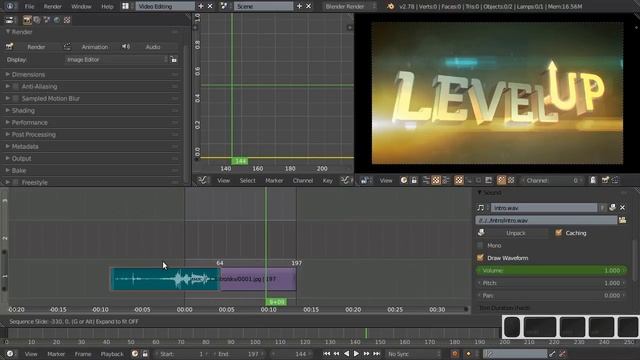Image resolution: width=640 pixels, height=360 pixels.
Task: Play the animation in reverse
Action: tap(347, 354)
